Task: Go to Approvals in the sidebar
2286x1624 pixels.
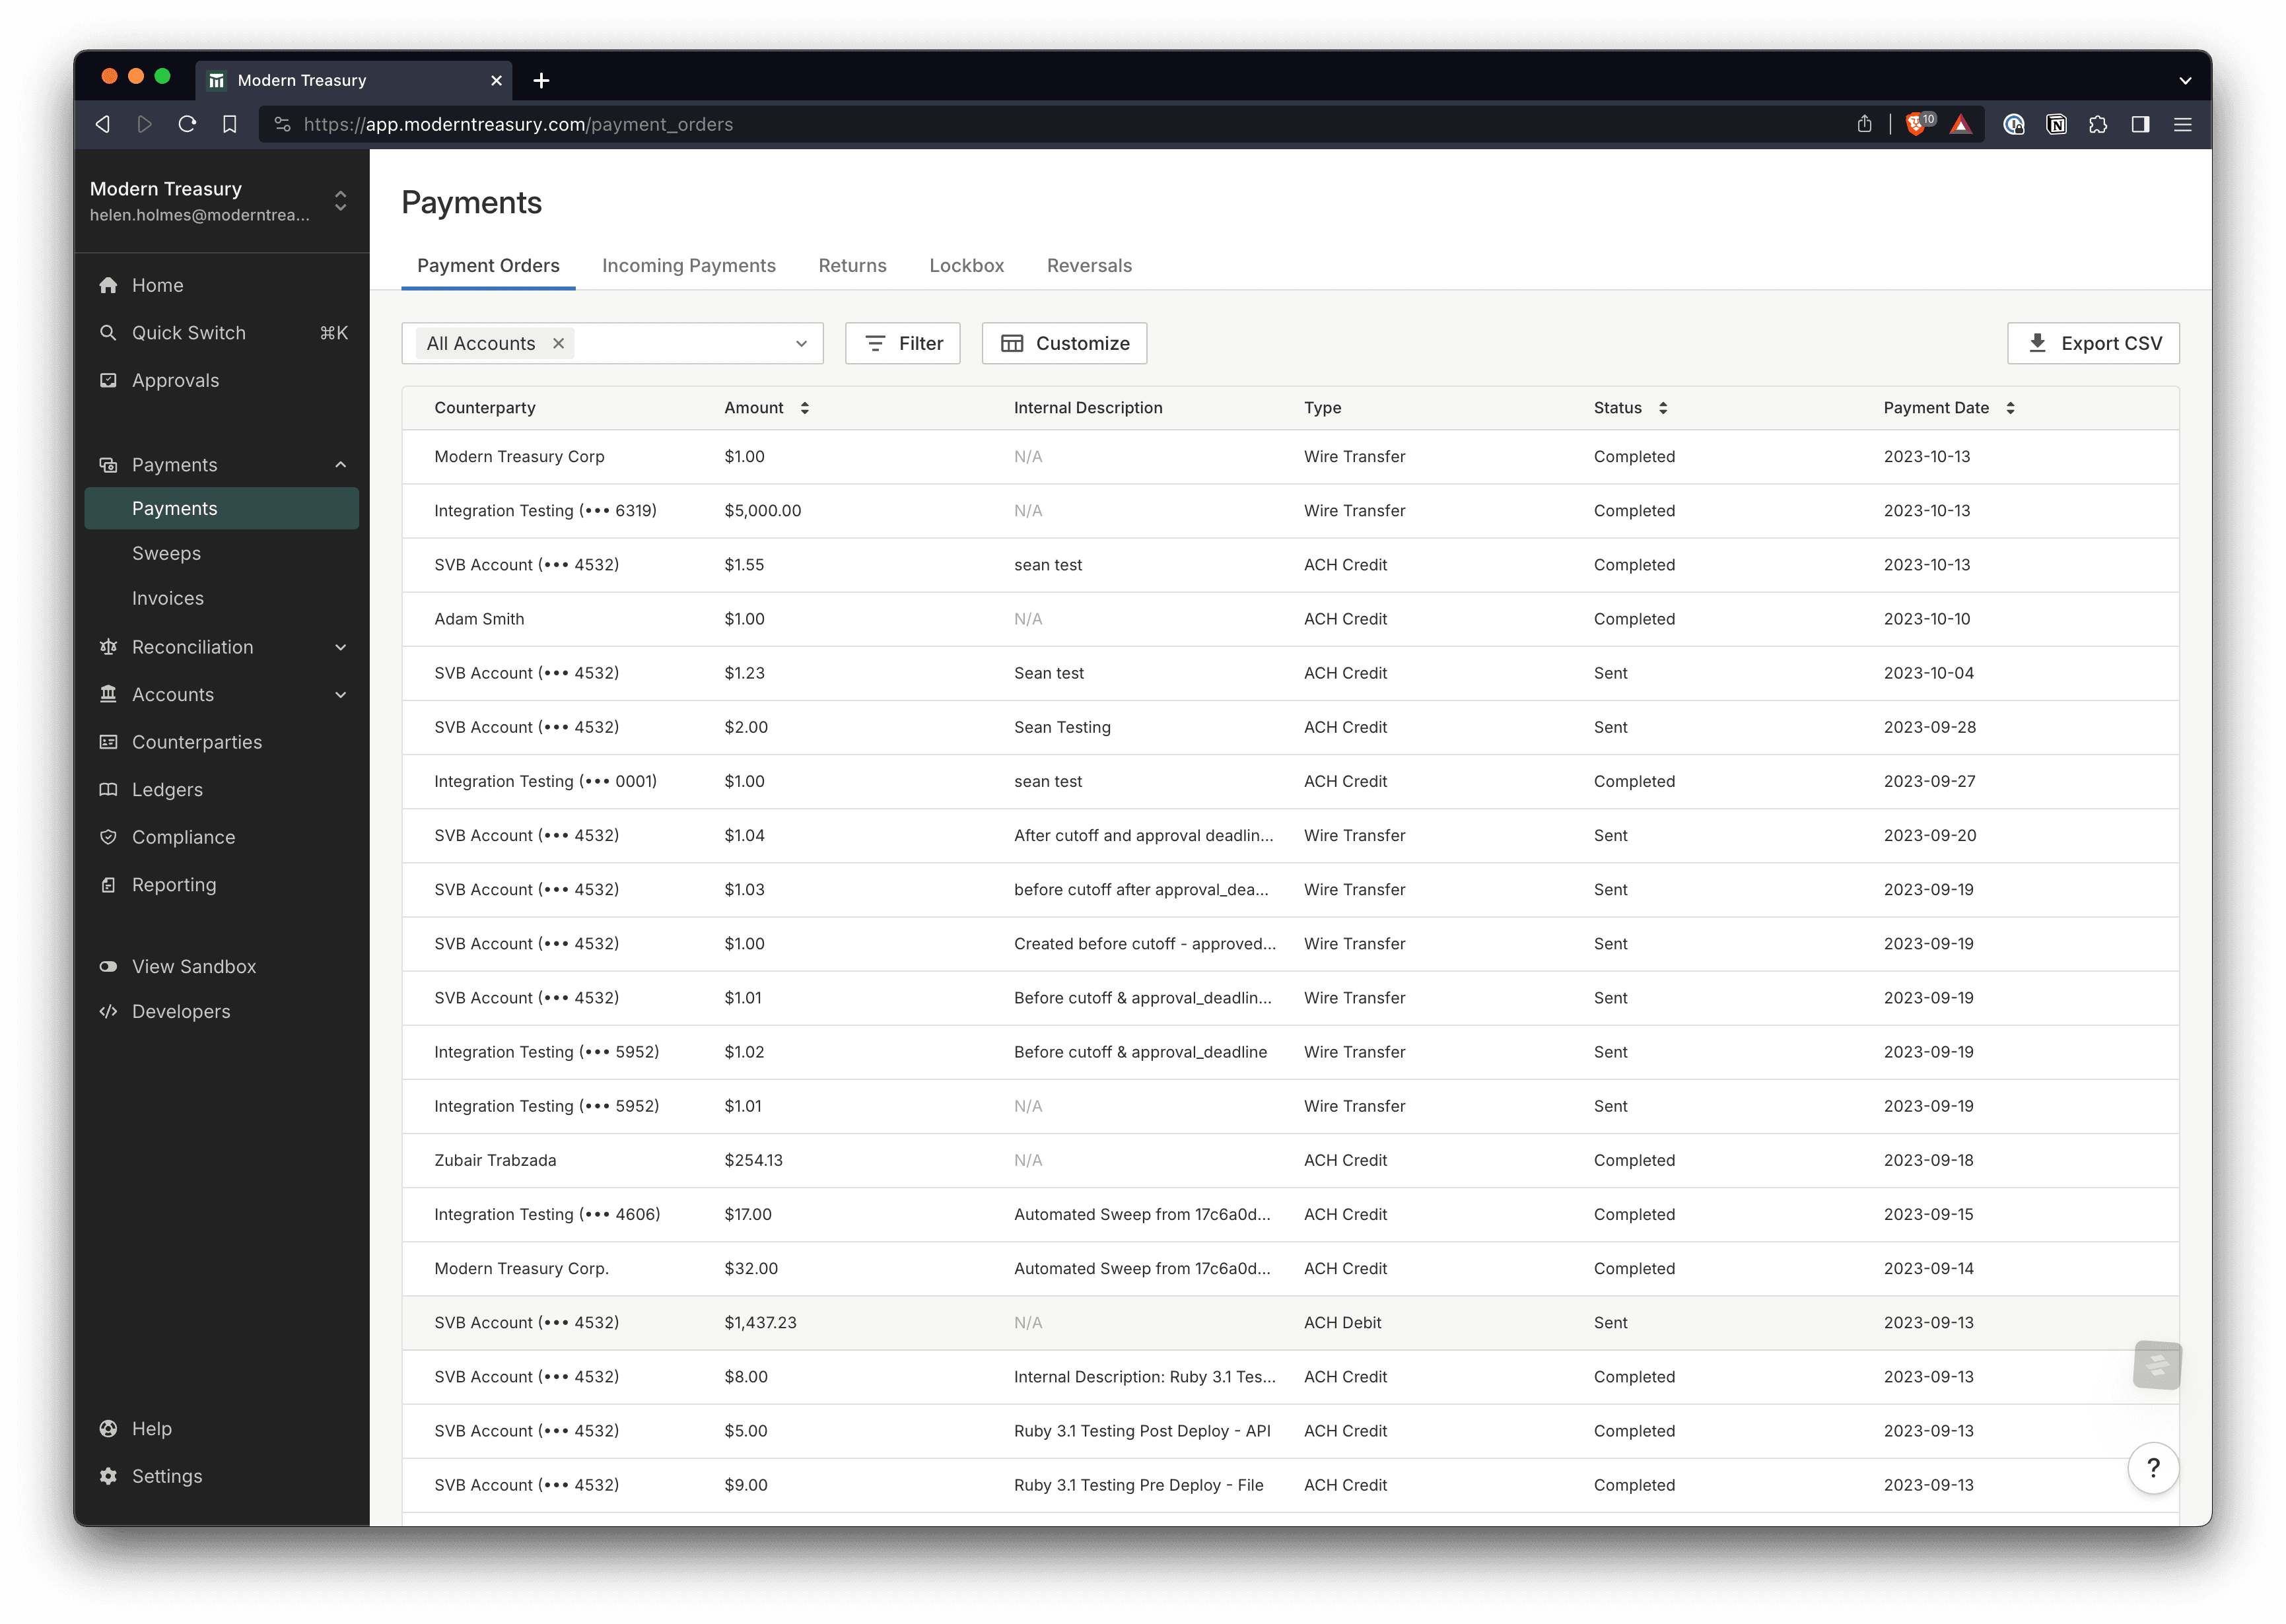Action: [222, 380]
